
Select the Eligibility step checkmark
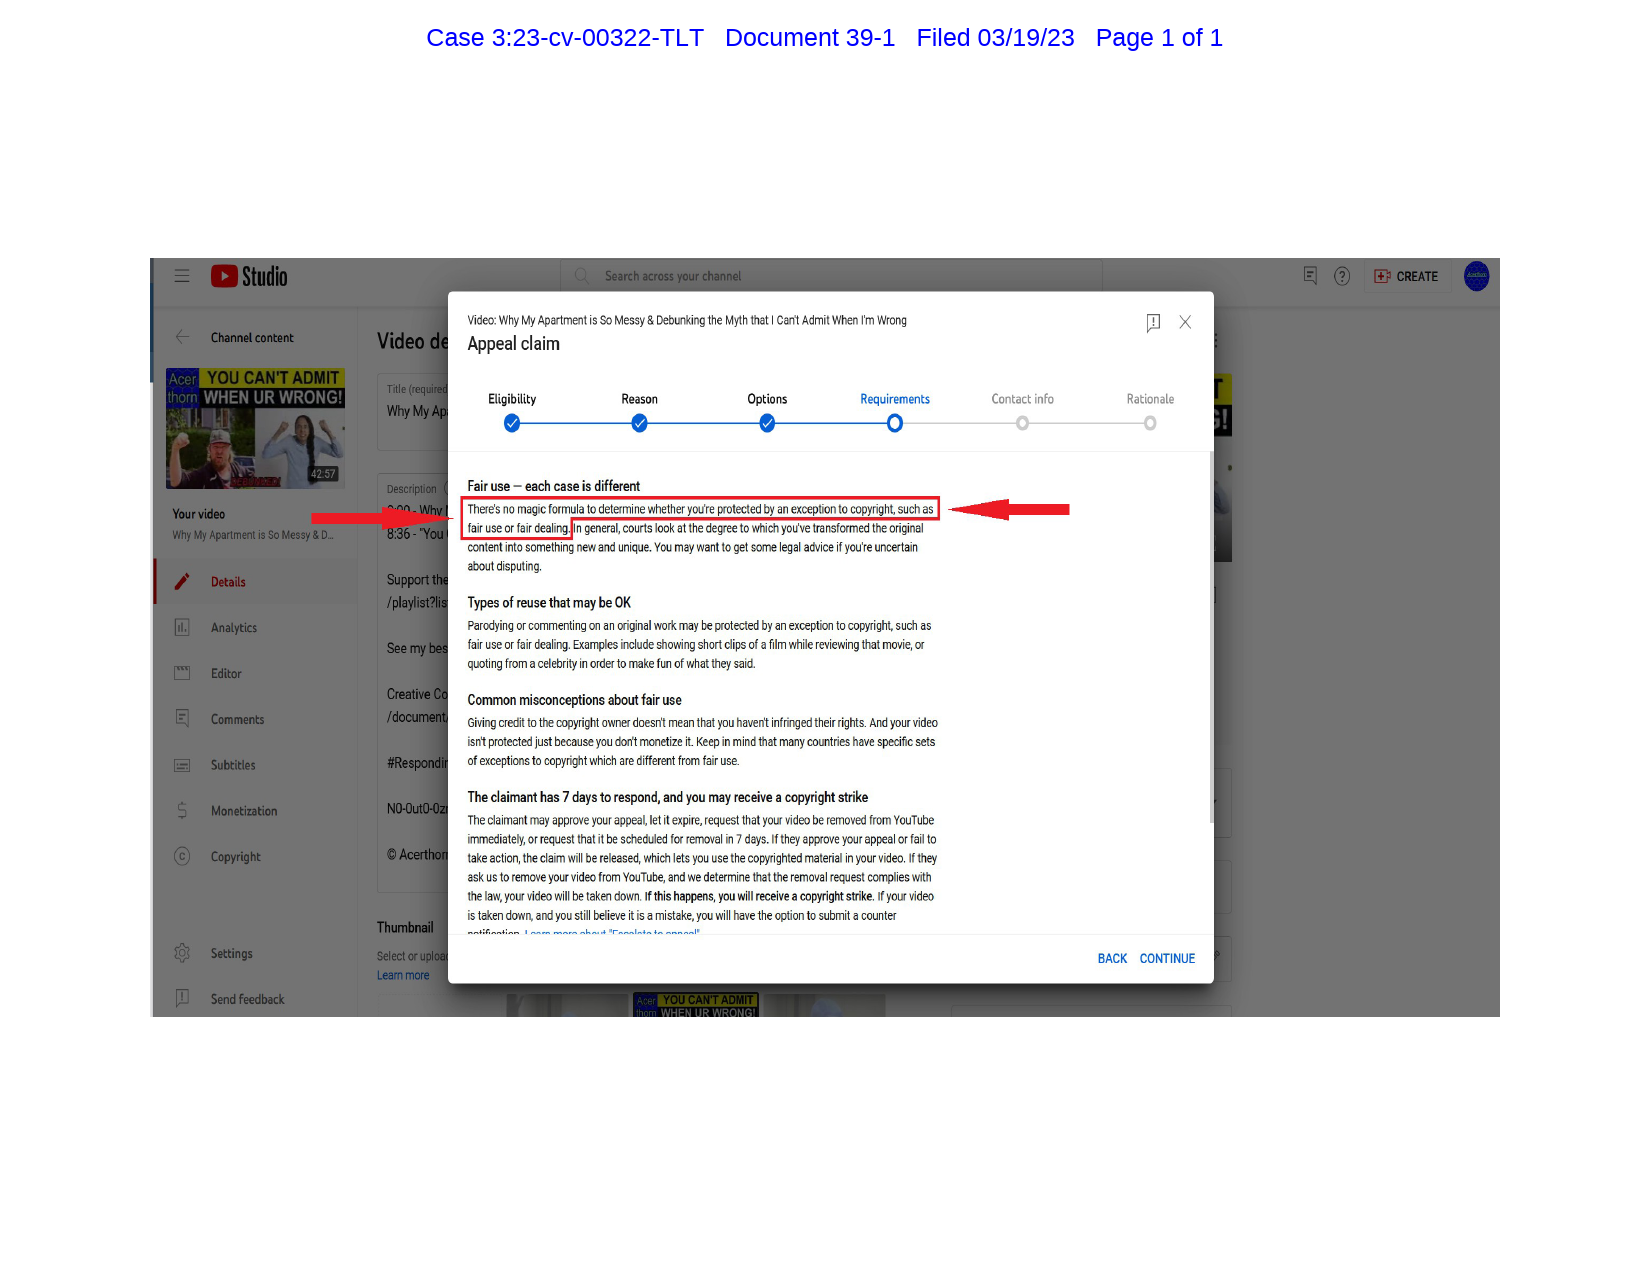pos(512,424)
